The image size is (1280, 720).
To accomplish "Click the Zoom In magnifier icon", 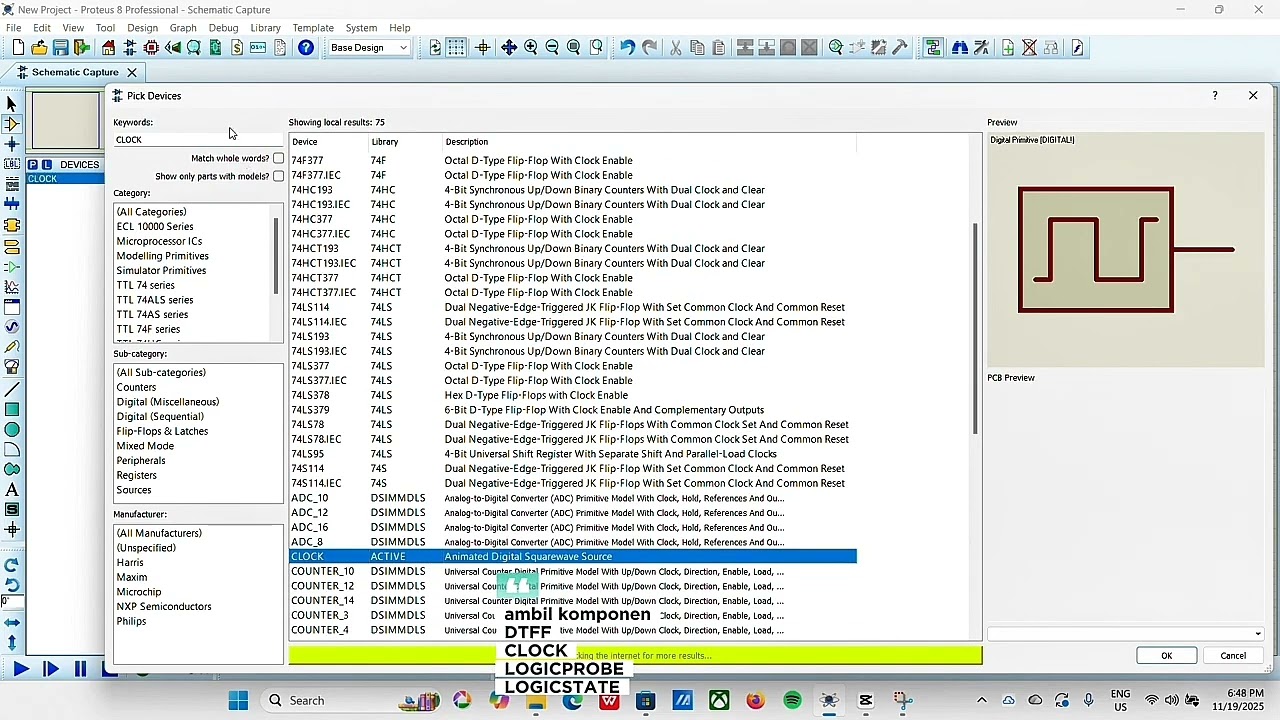I will coord(530,48).
